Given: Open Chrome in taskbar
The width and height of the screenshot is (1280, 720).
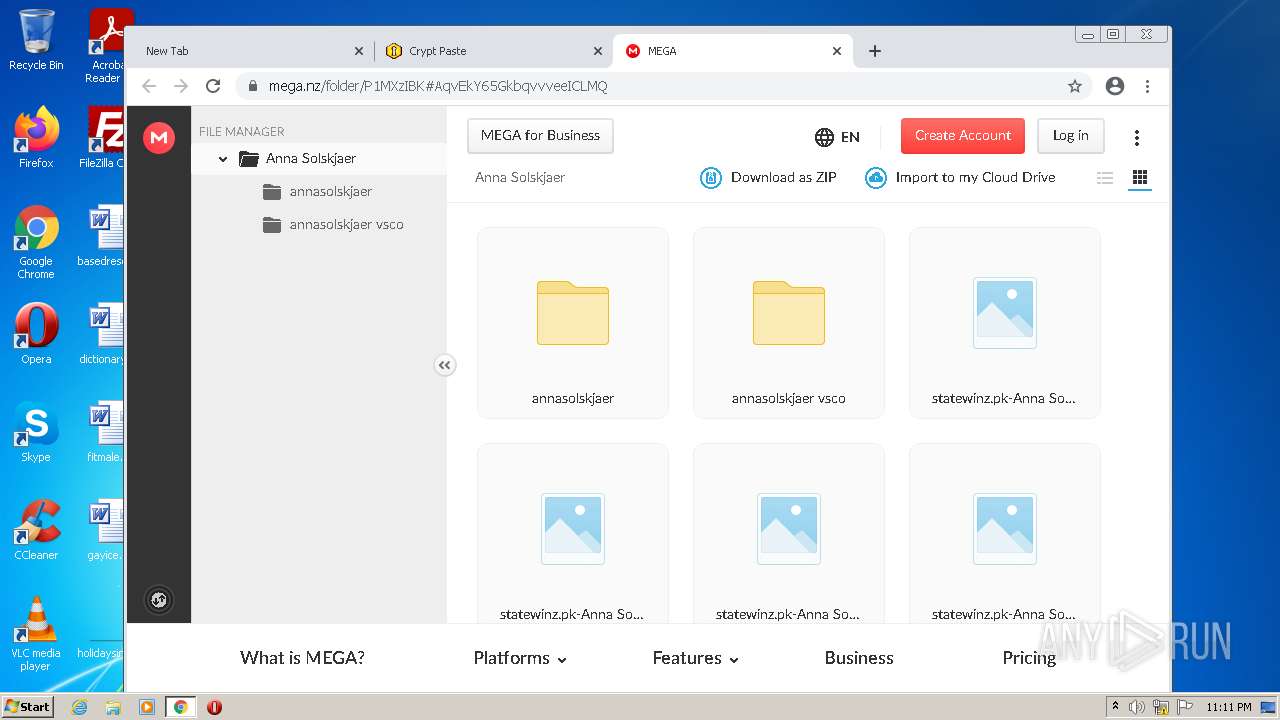Looking at the screenshot, I should point(180,707).
